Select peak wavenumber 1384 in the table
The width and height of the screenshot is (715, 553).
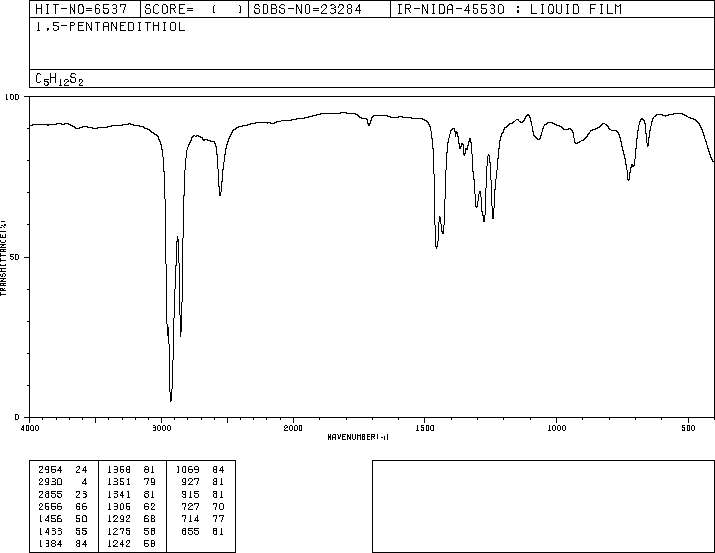tap(50, 544)
